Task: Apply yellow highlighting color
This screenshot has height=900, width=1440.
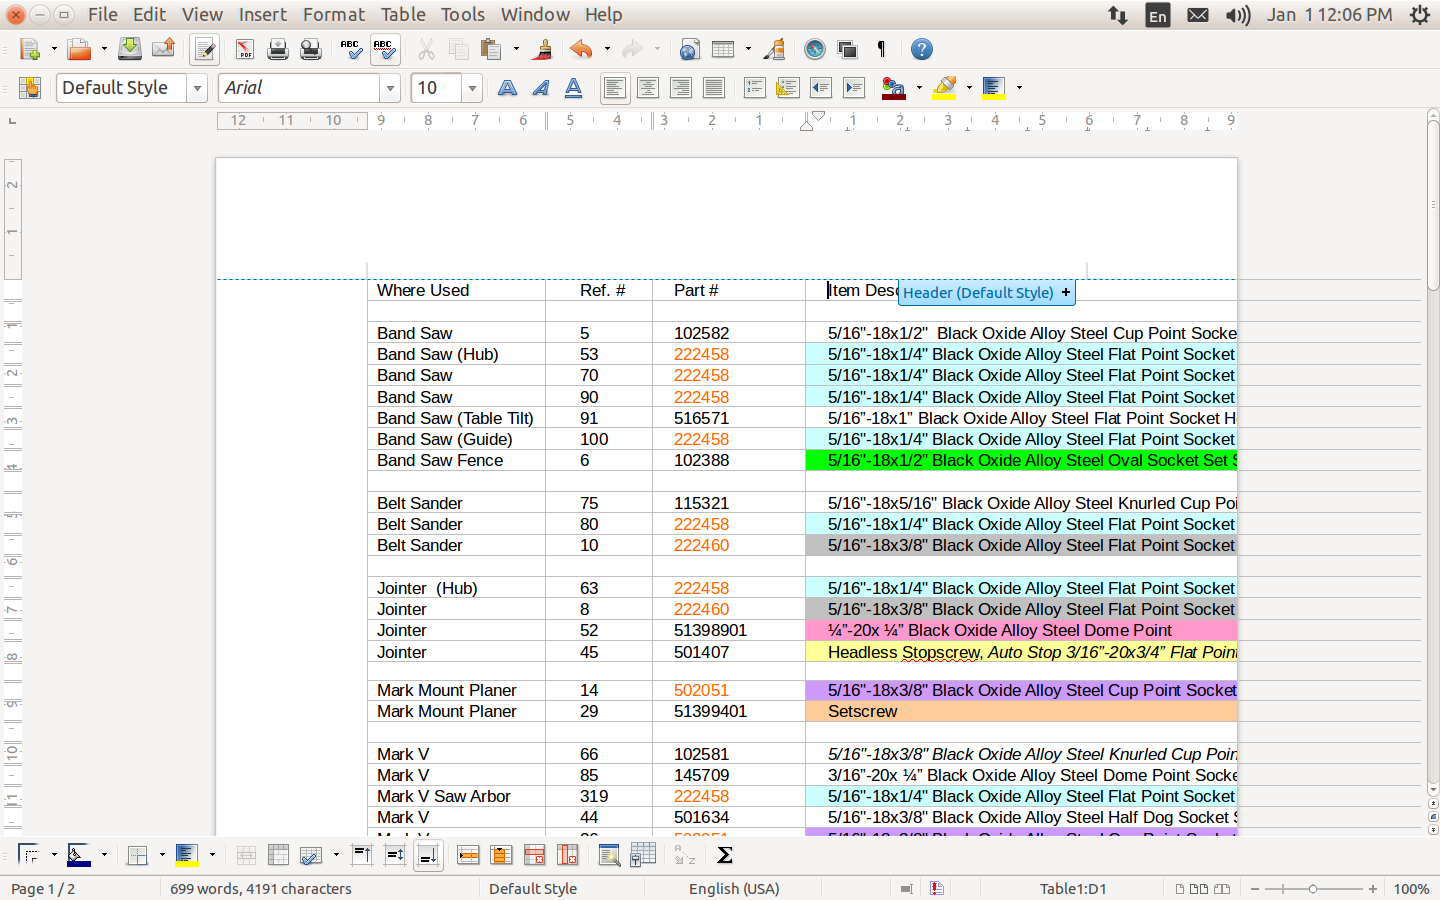Action: click(944, 88)
